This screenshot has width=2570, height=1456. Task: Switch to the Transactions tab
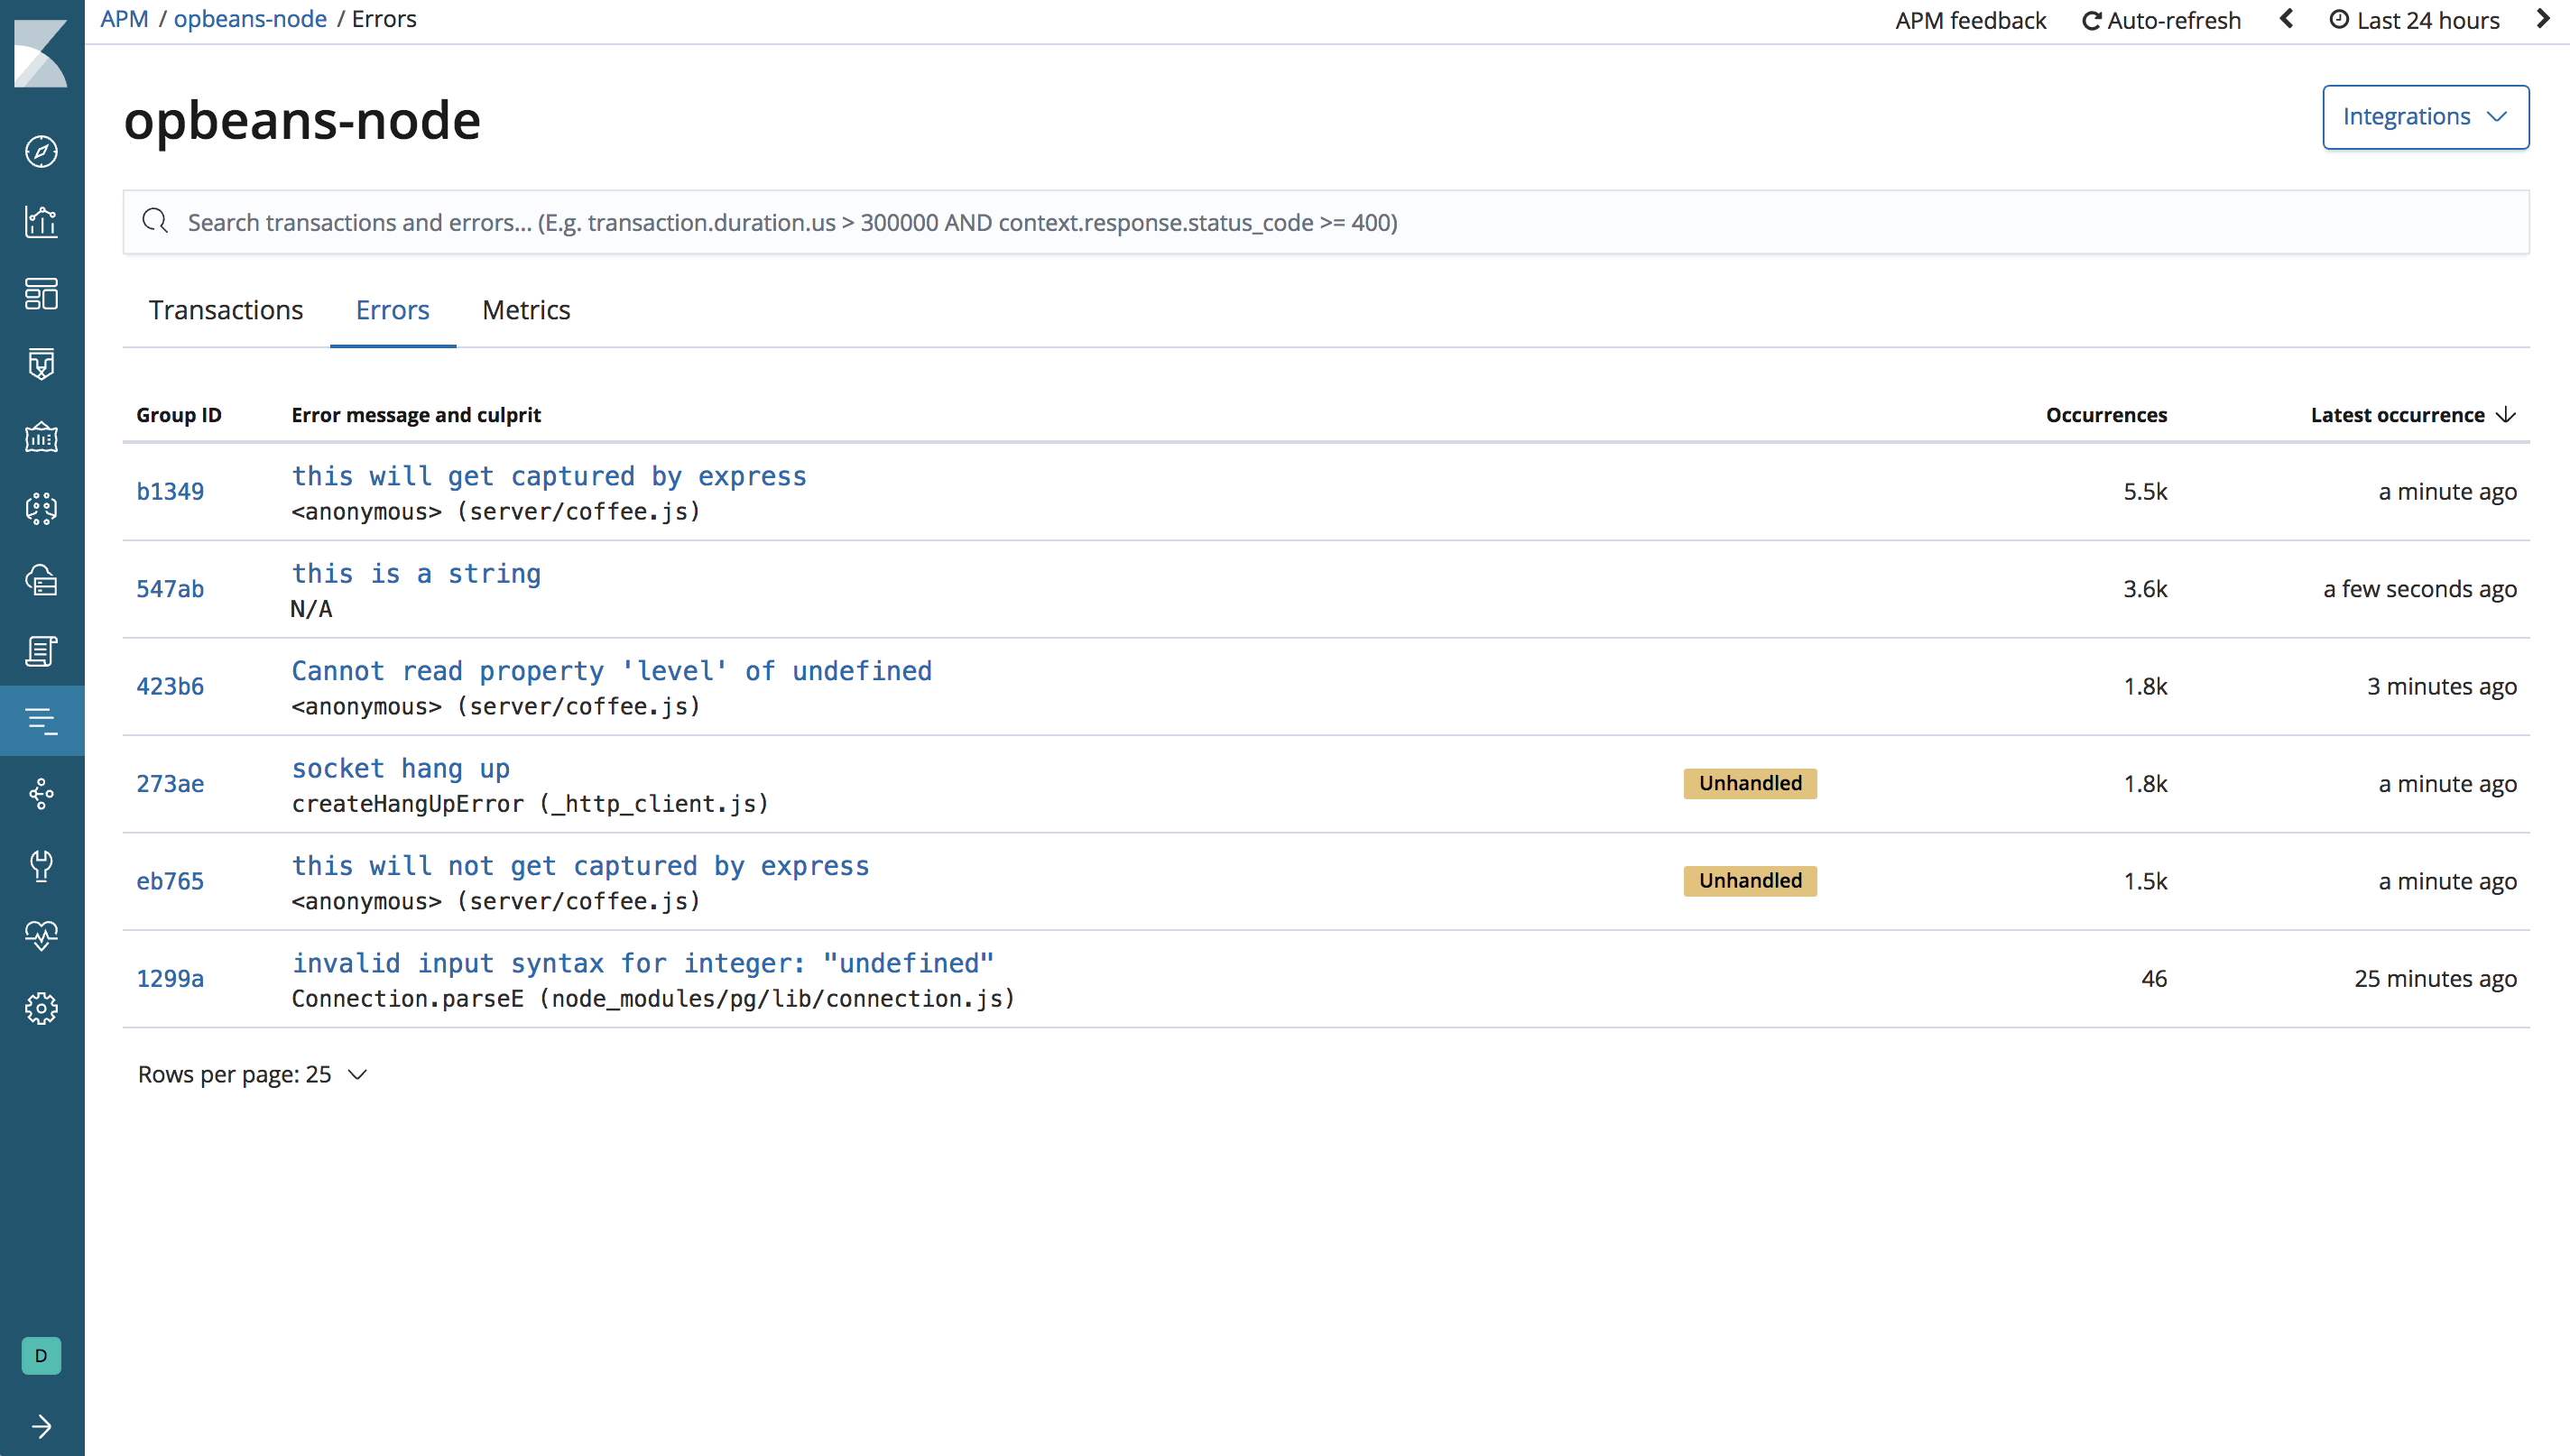tap(225, 310)
